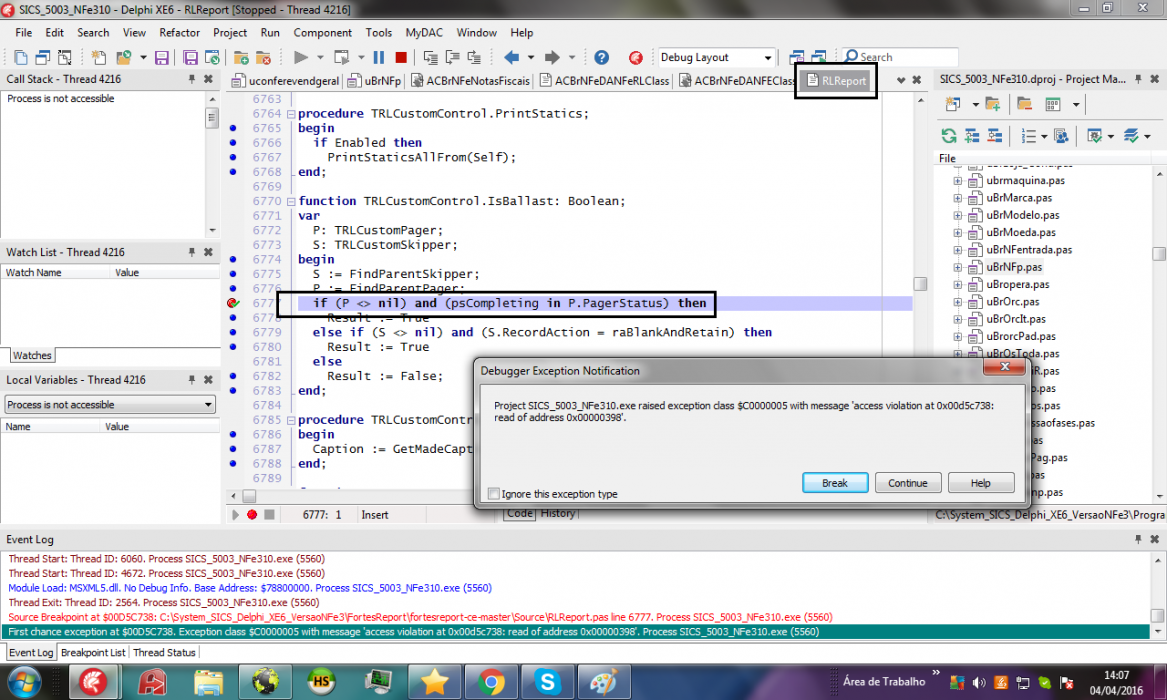Click the red breakpoint icon in editor status bar
Image resolution: width=1167 pixels, height=700 pixels.
click(x=252, y=514)
